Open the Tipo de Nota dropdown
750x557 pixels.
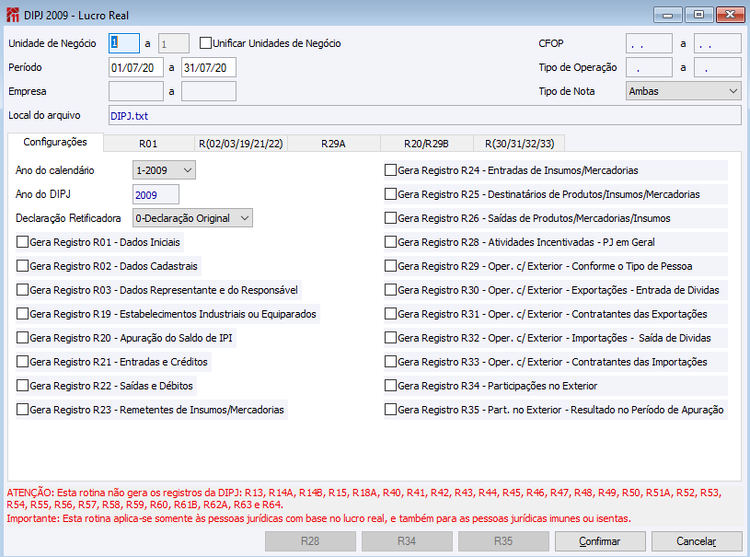coord(684,91)
